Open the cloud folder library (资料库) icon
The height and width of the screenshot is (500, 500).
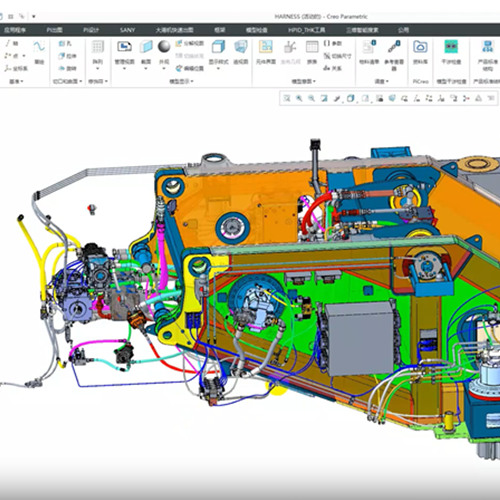[x=420, y=47]
